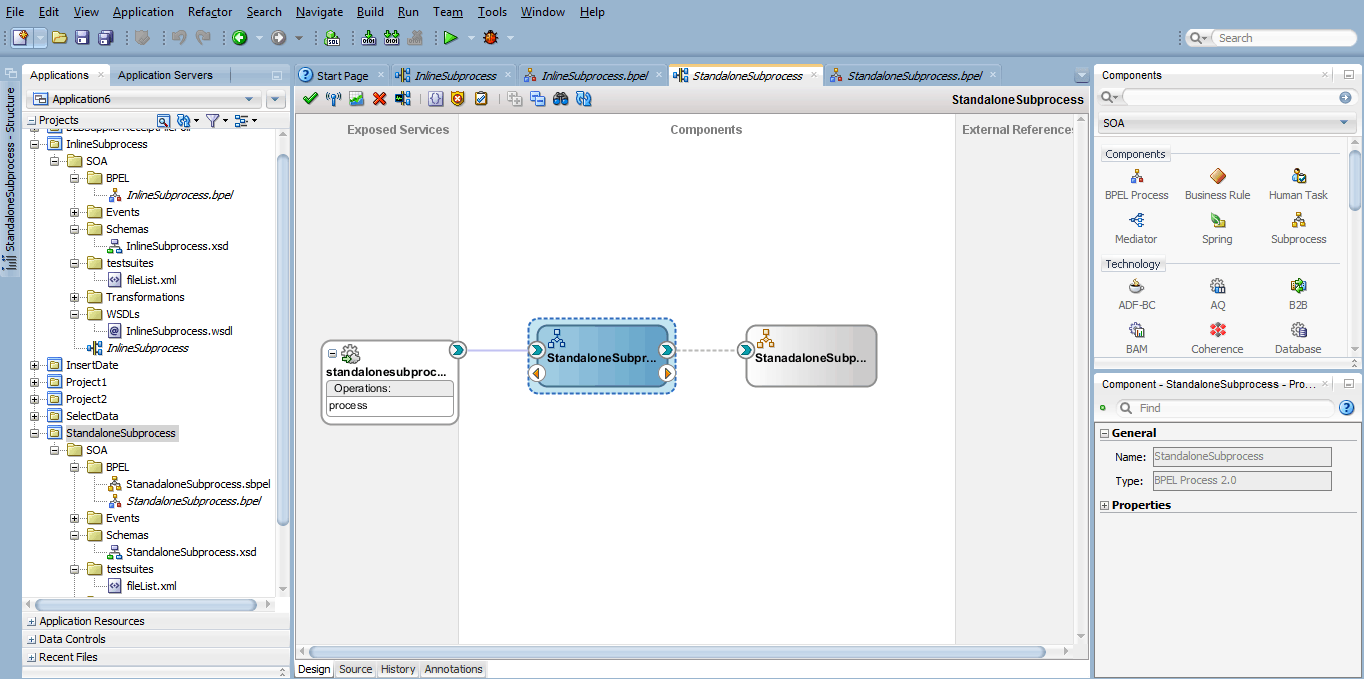Click the SQL worksheet toolbar icon
1364x679 pixels.
click(332, 38)
